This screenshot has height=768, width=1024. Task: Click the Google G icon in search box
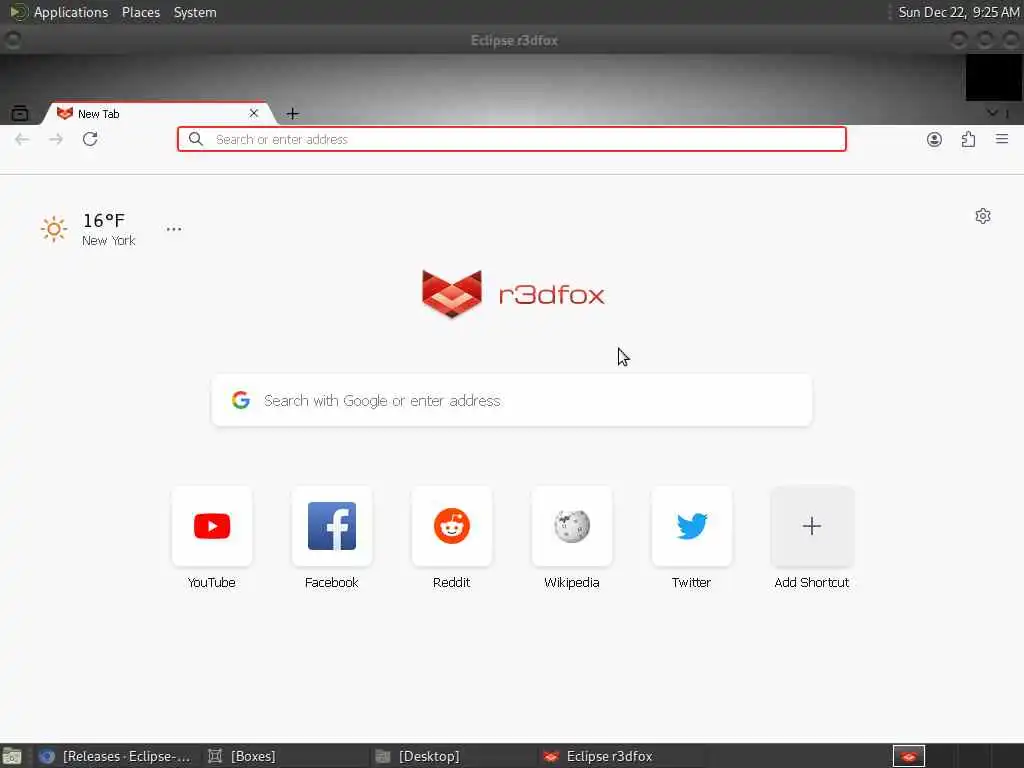click(x=241, y=400)
